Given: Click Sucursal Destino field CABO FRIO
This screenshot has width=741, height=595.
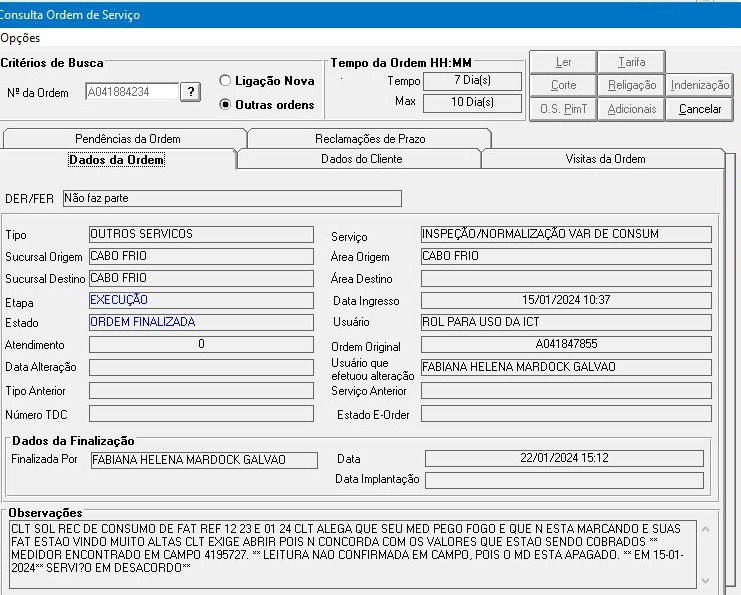Looking at the screenshot, I should pyautogui.click(x=201, y=278).
